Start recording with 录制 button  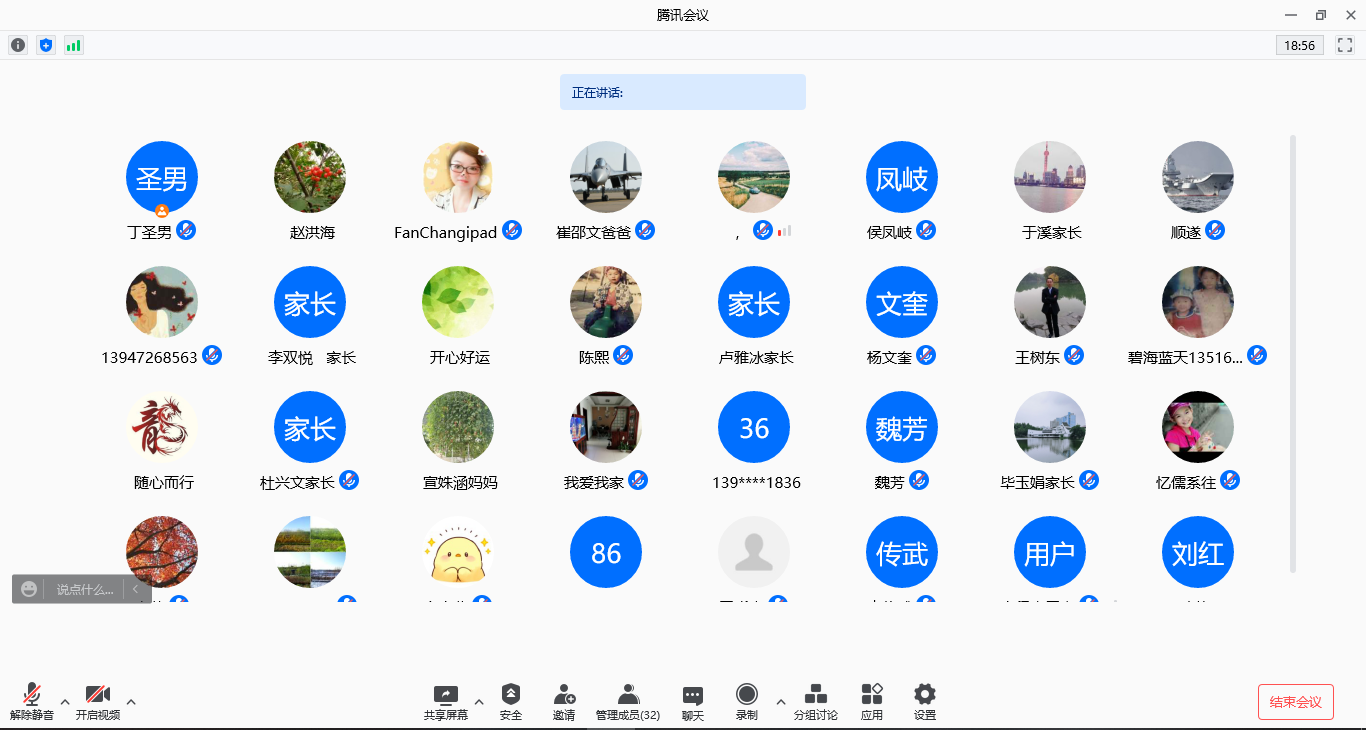tap(747, 701)
